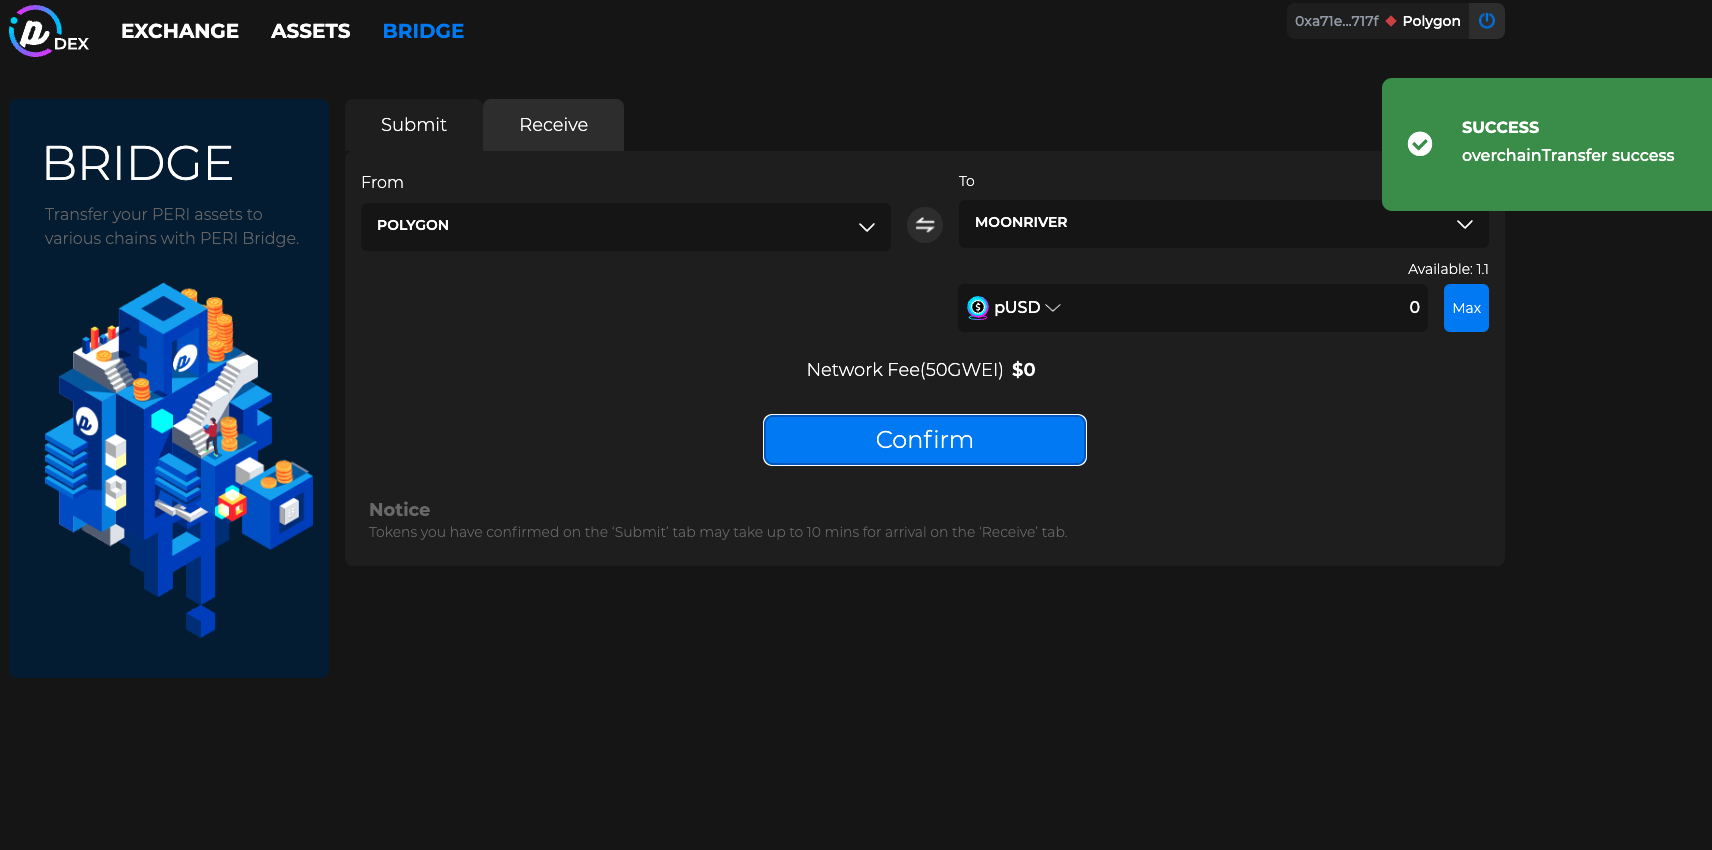This screenshot has height=850, width=1712.
Task: Switch to the Receive tab
Action: 553,125
